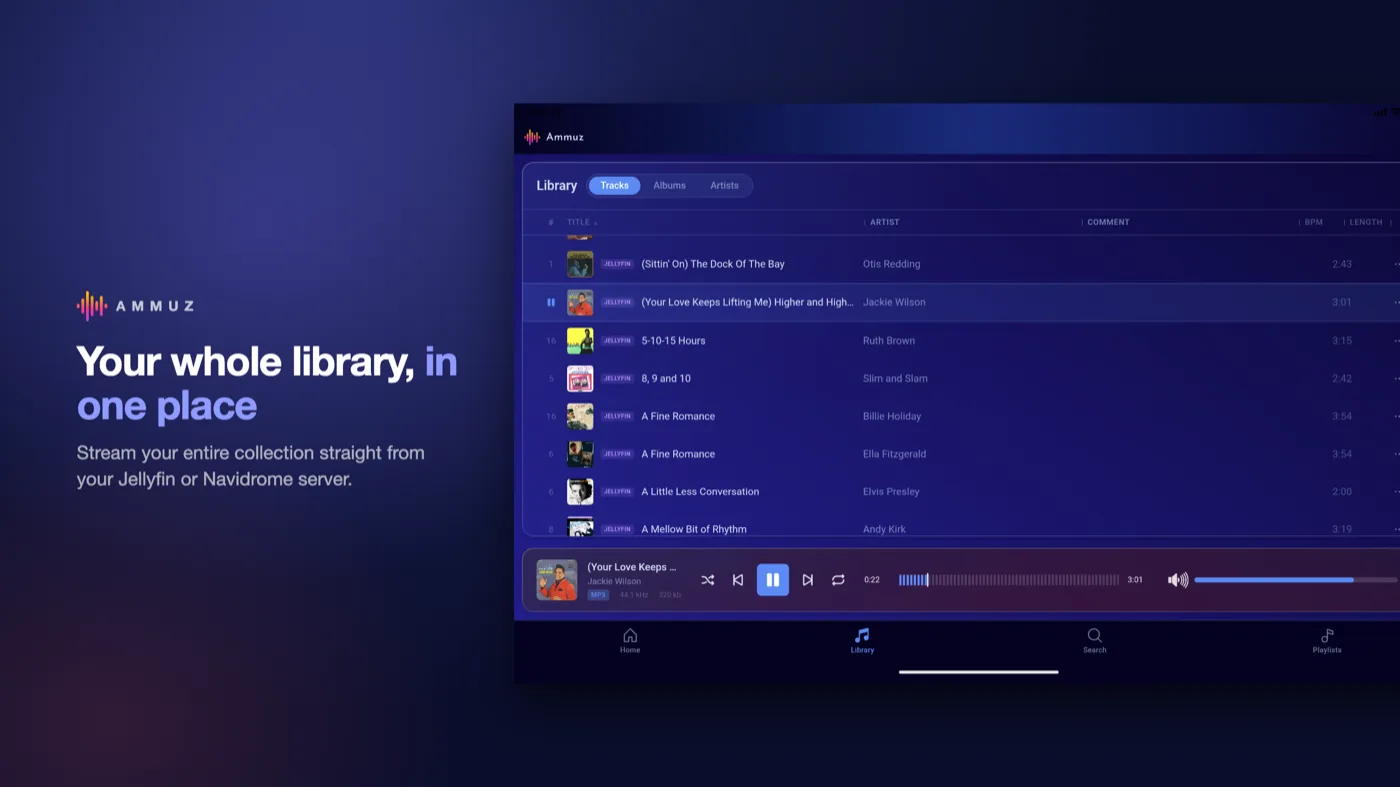Image resolution: width=1400 pixels, height=787 pixels.
Task: Click Jackie Wilson name in player bar
Action: tap(614, 581)
